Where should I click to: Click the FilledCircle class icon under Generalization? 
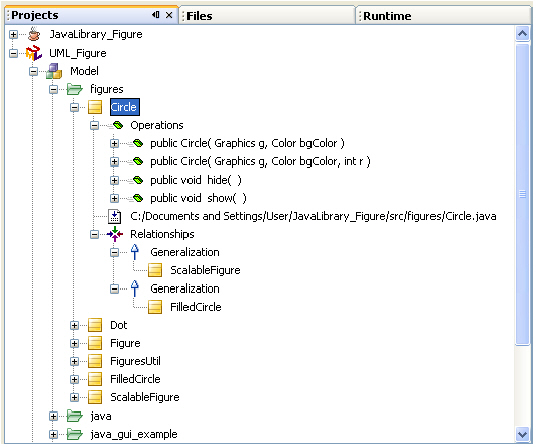tap(155, 307)
